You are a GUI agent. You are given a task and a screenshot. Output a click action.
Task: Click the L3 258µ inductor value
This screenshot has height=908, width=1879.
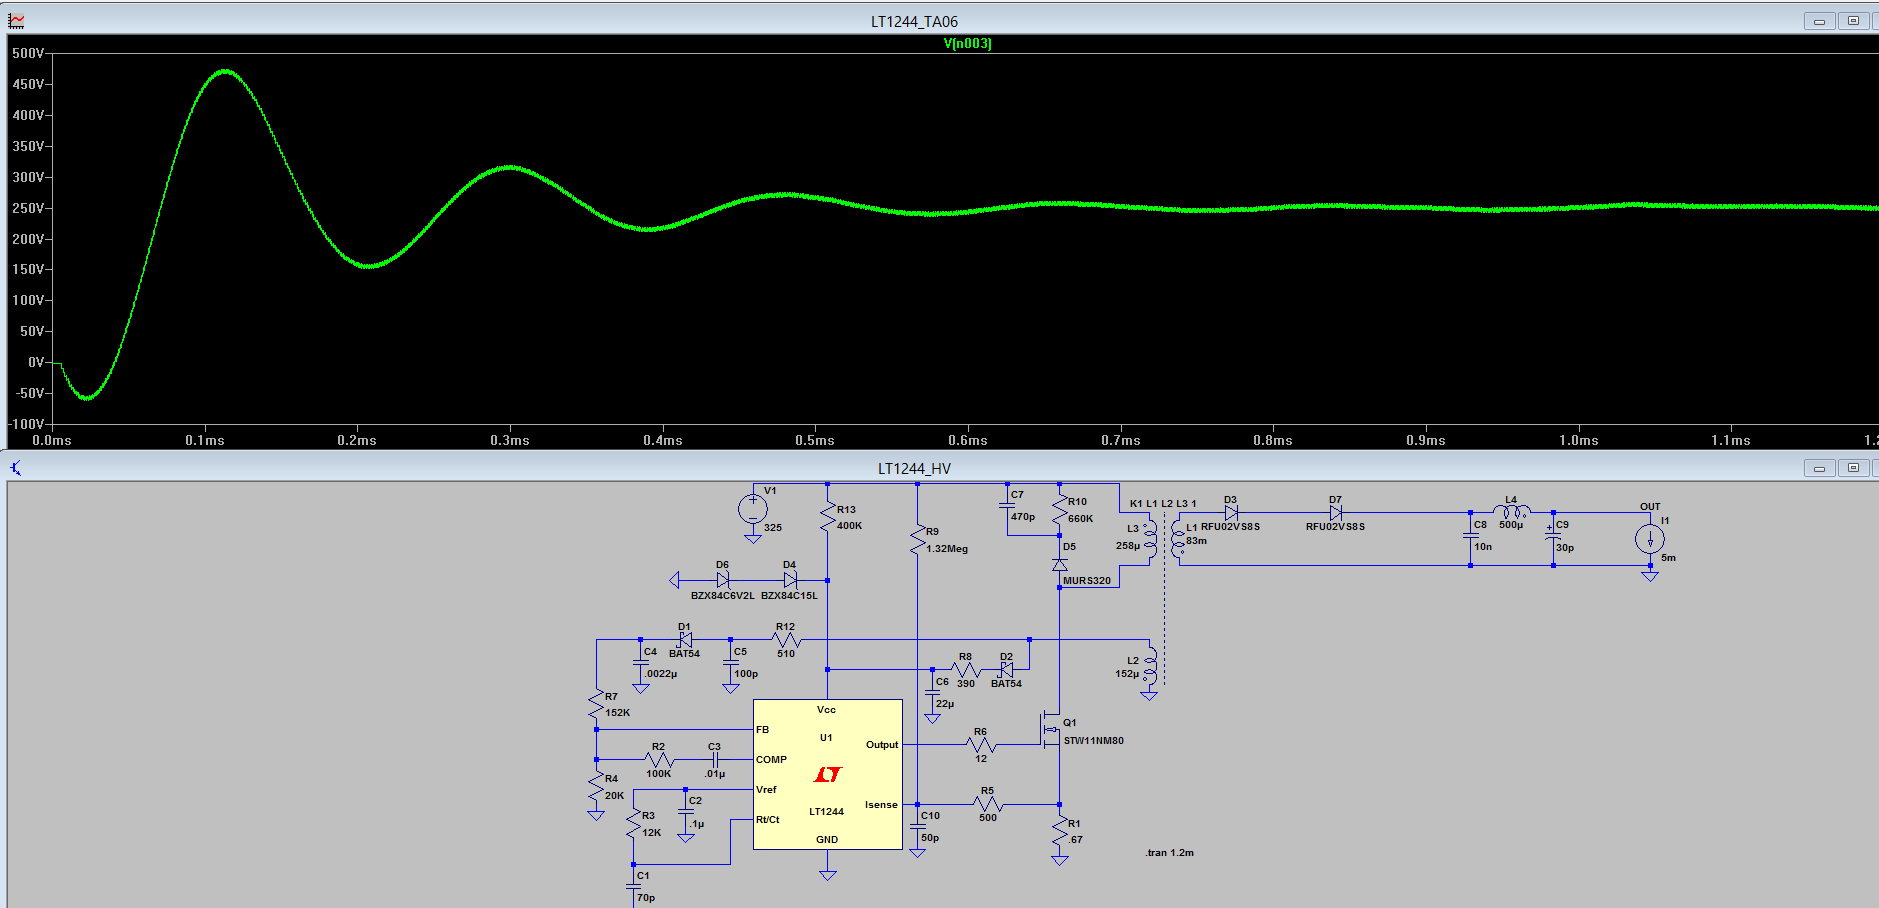pyautogui.click(x=1128, y=545)
